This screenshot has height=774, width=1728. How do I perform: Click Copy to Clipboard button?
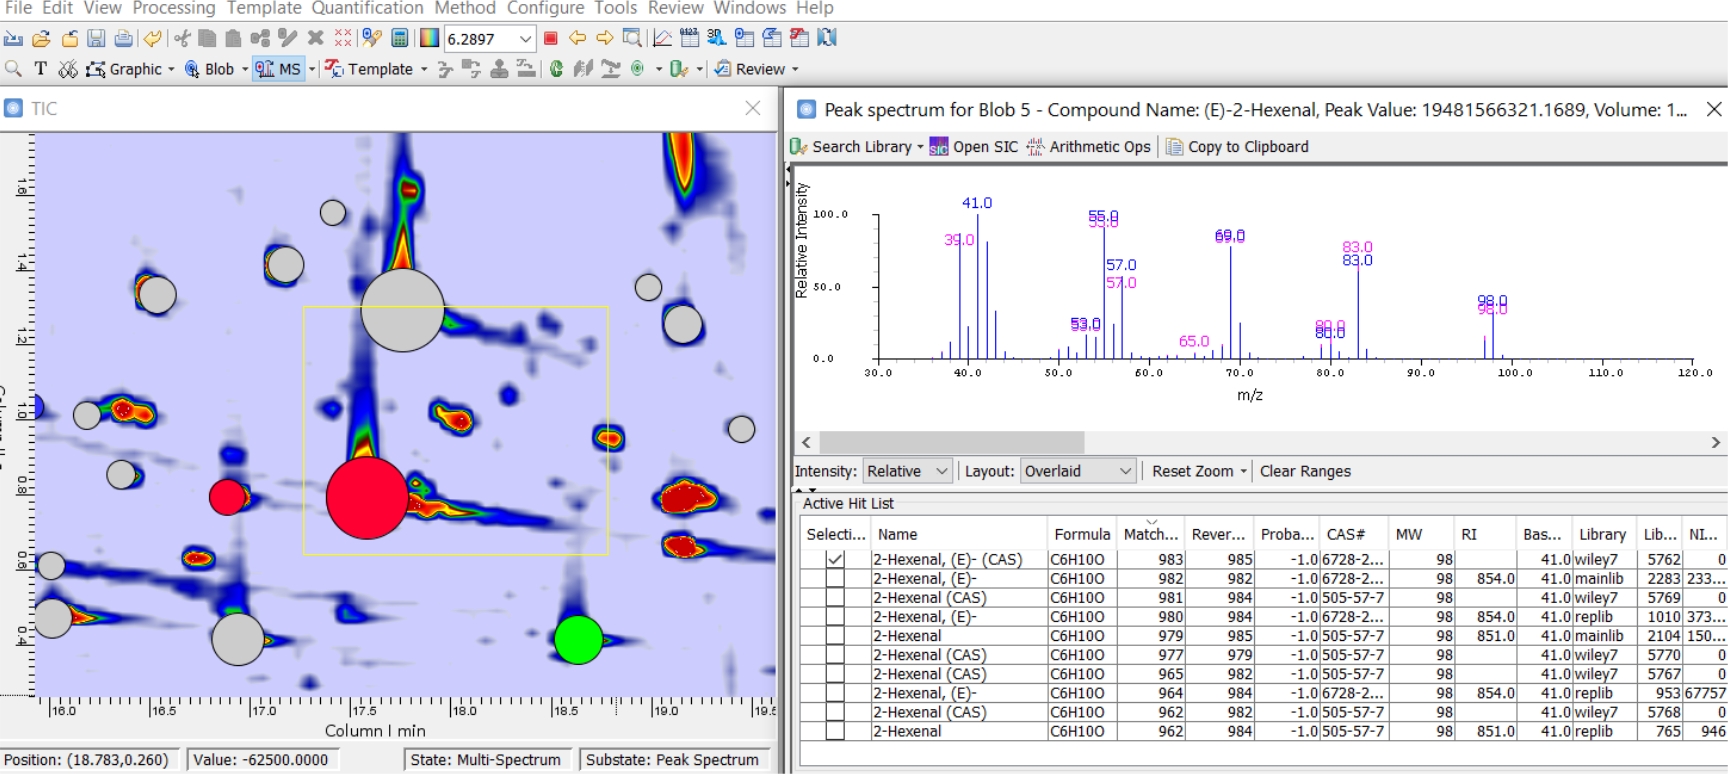(1237, 147)
